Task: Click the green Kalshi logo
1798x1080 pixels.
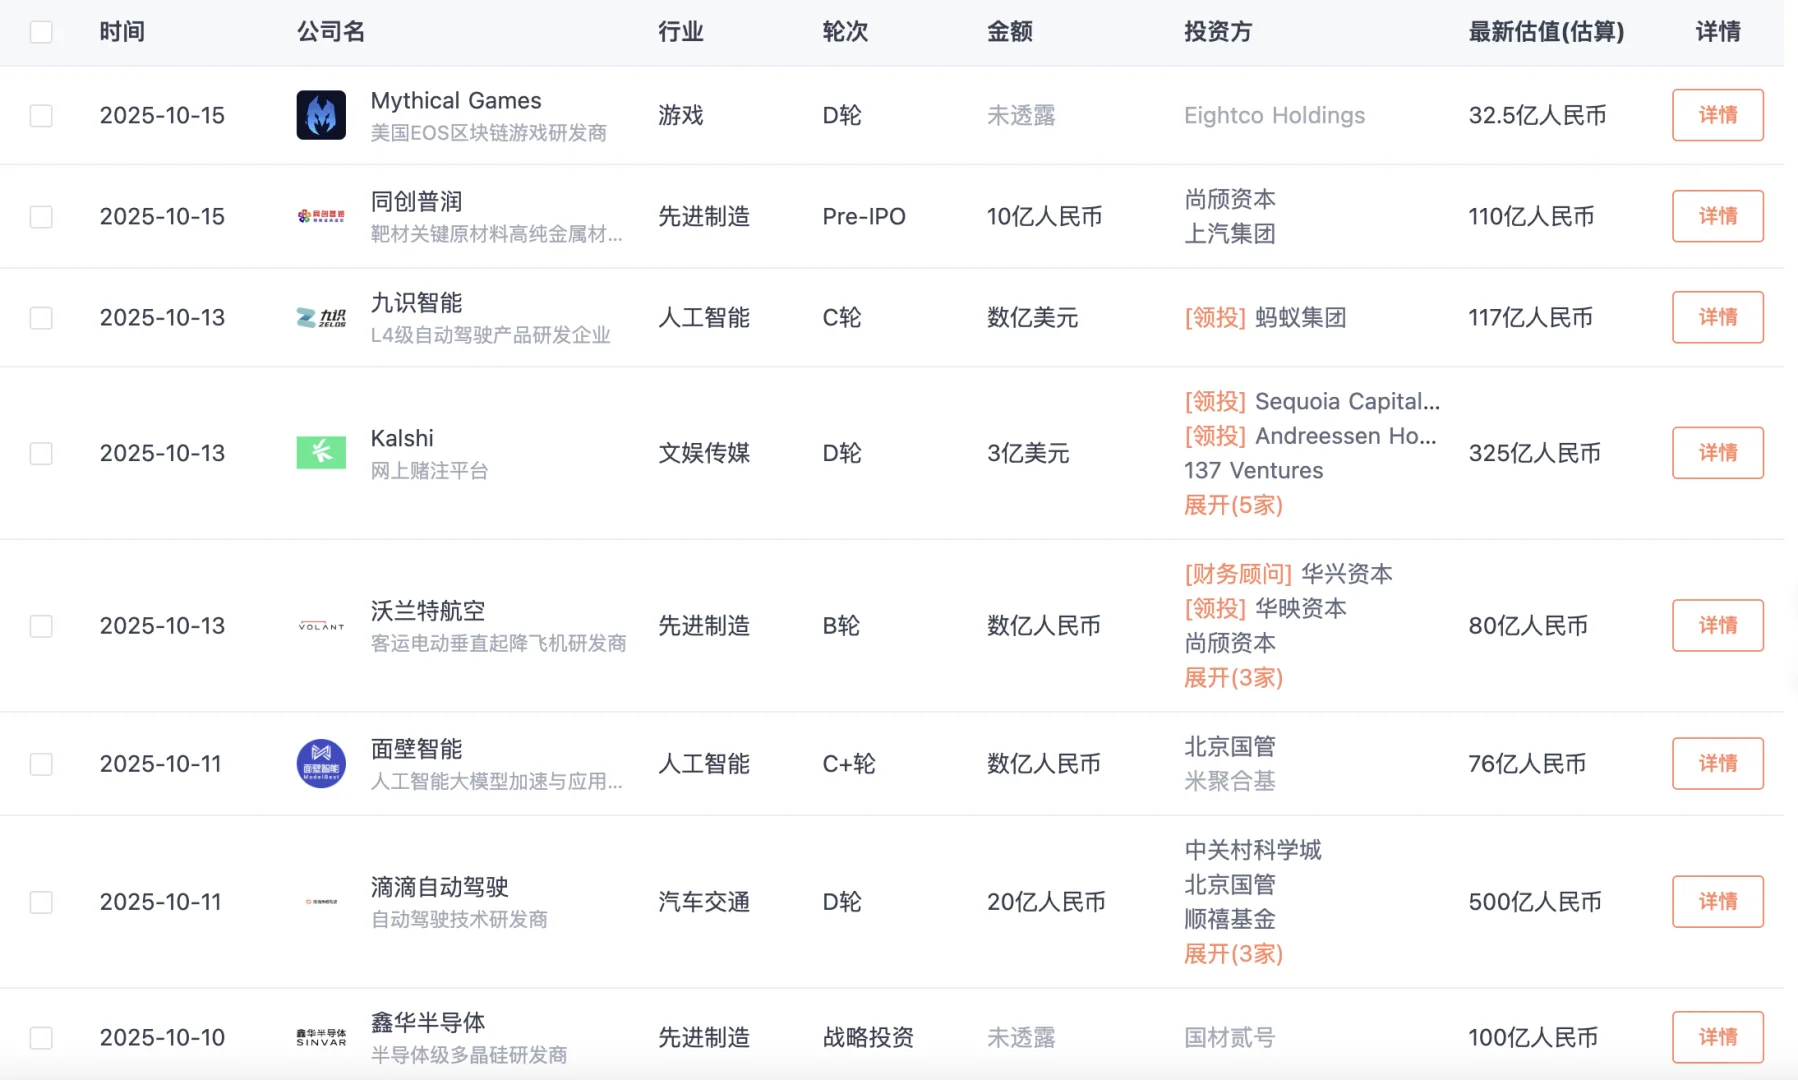Action: pyautogui.click(x=321, y=453)
